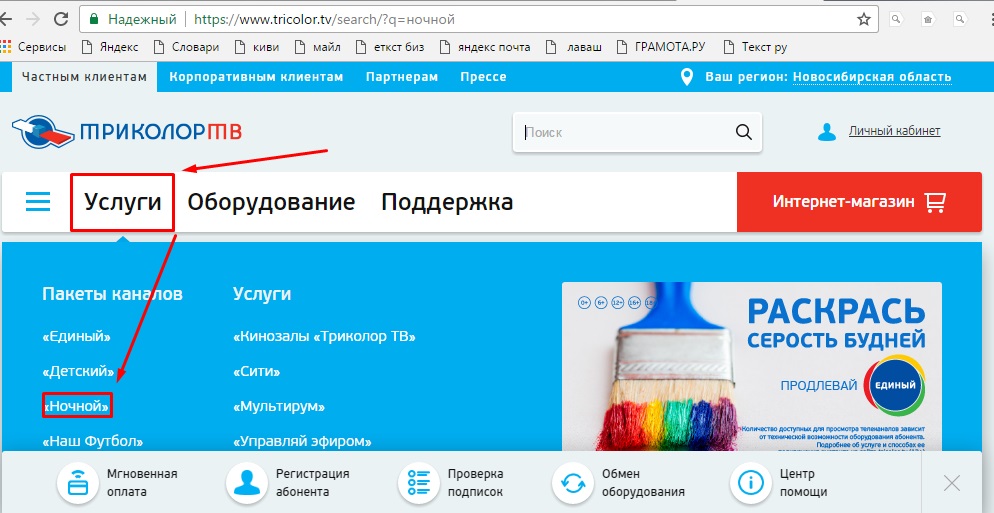
Task: Expand the Оборудование menu
Action: pos(271,202)
